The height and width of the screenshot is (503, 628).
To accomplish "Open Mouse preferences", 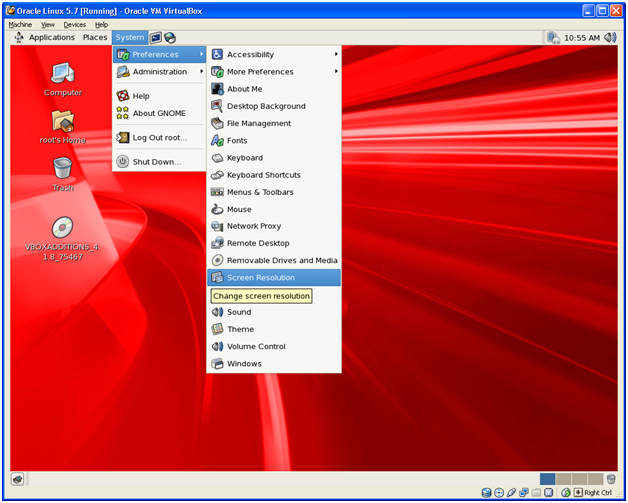I will point(274,209).
